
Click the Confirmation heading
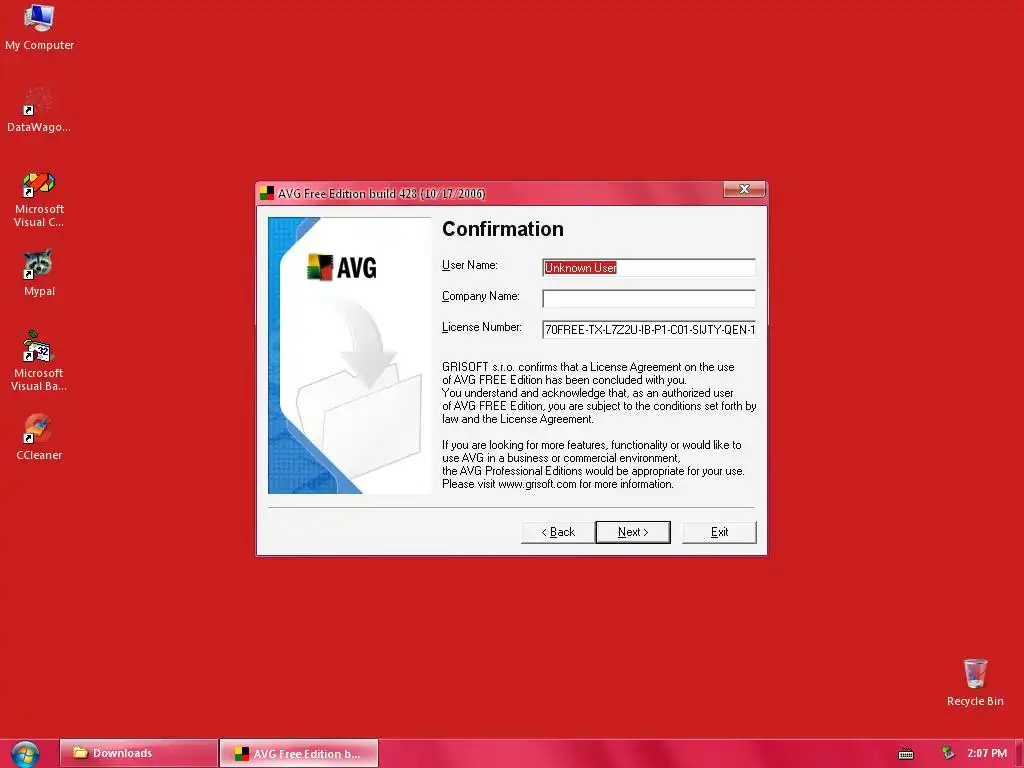(503, 229)
